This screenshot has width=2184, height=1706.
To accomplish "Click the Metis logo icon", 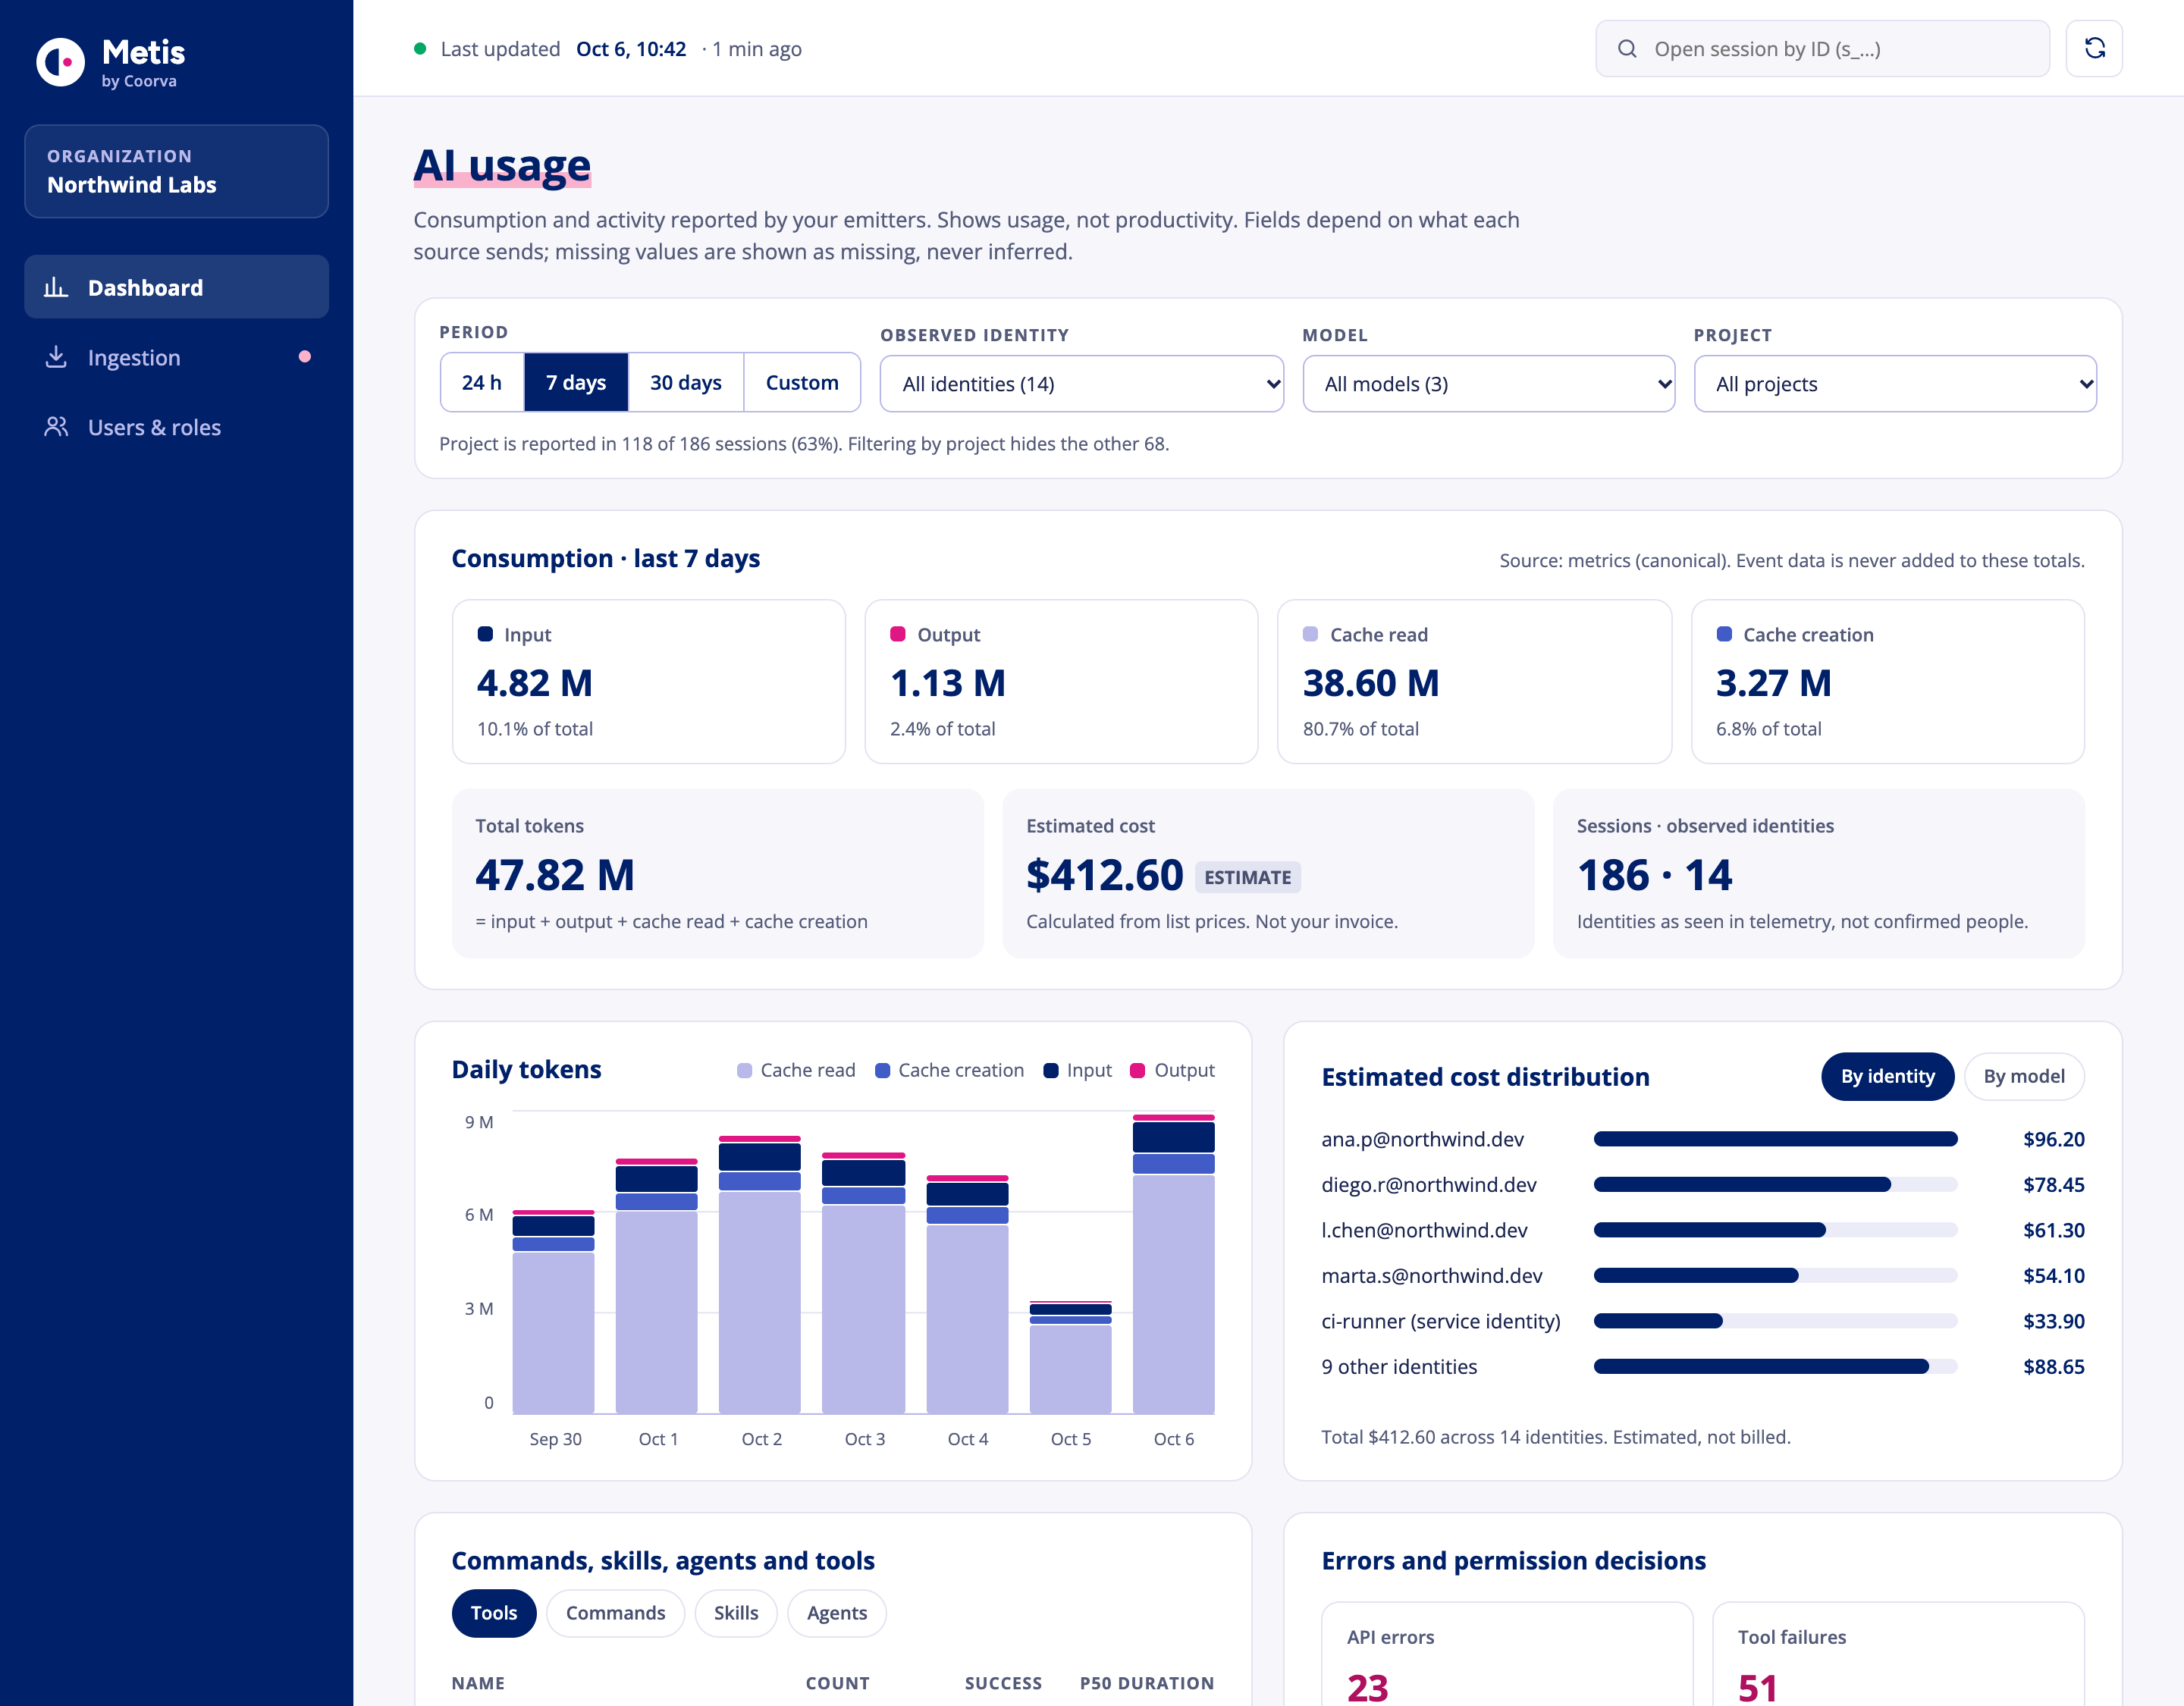I will tap(61, 62).
